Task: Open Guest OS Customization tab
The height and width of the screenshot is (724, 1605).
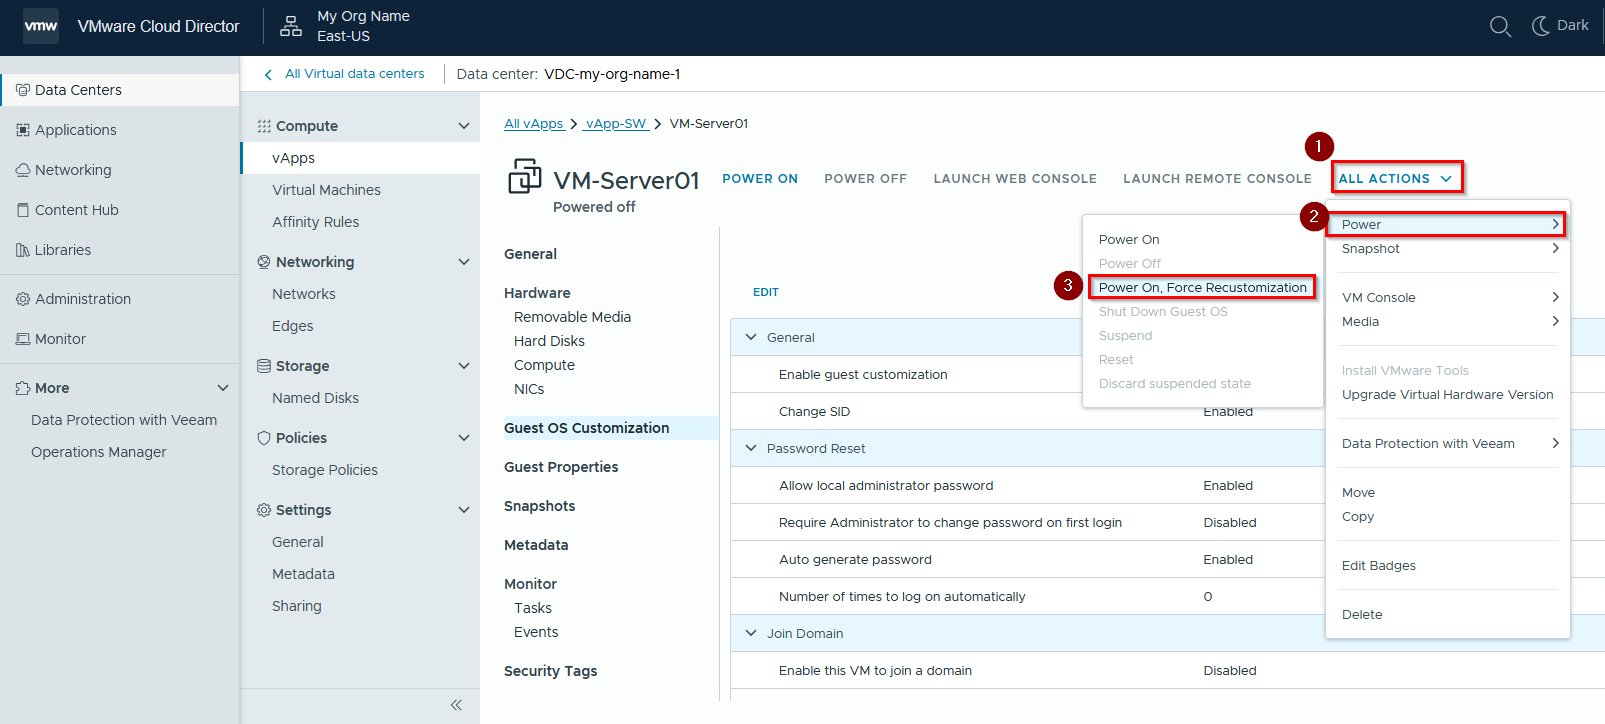Action: 587,428
